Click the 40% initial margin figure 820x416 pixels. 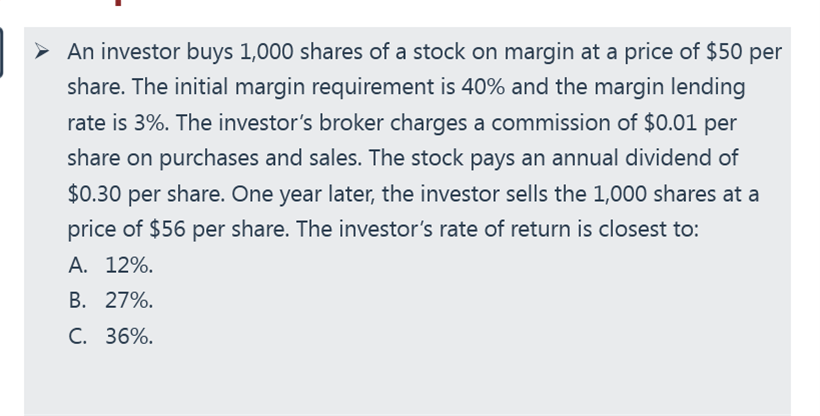(x=483, y=87)
